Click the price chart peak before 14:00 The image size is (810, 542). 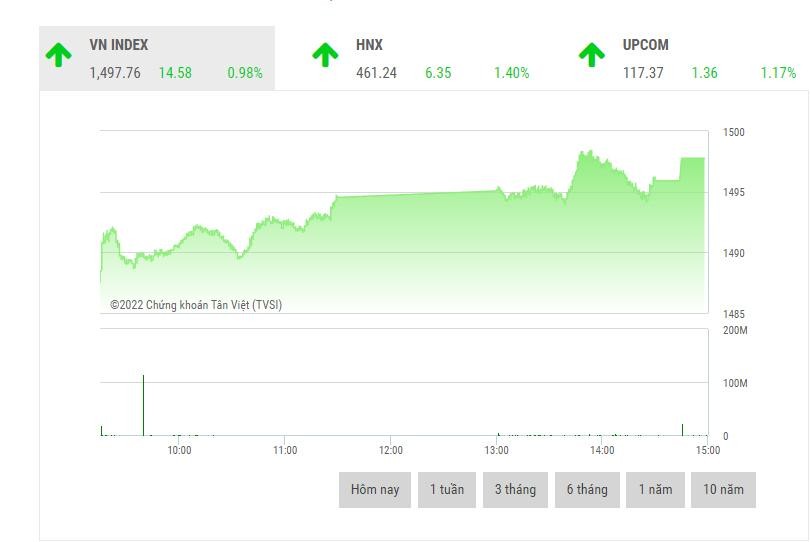pyautogui.click(x=581, y=154)
